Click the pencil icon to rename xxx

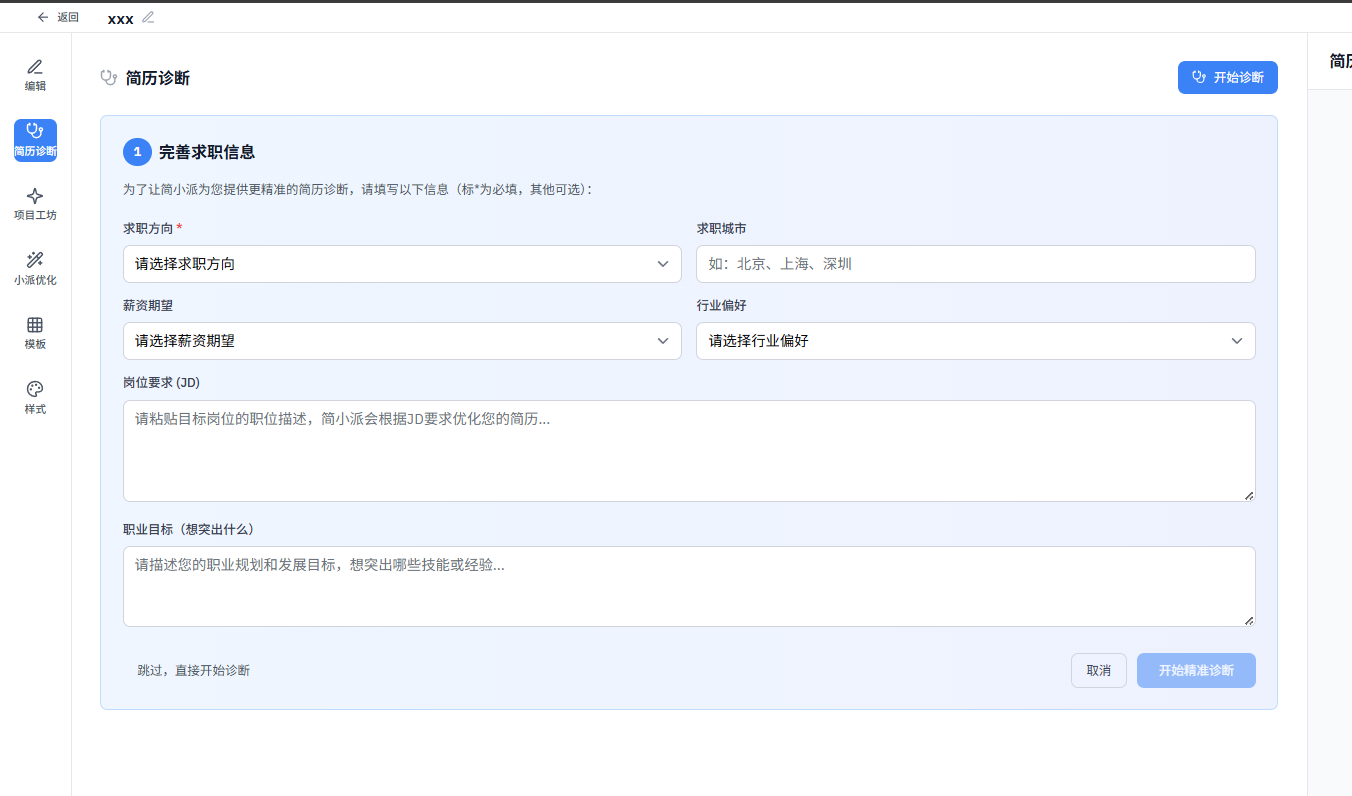146,17
